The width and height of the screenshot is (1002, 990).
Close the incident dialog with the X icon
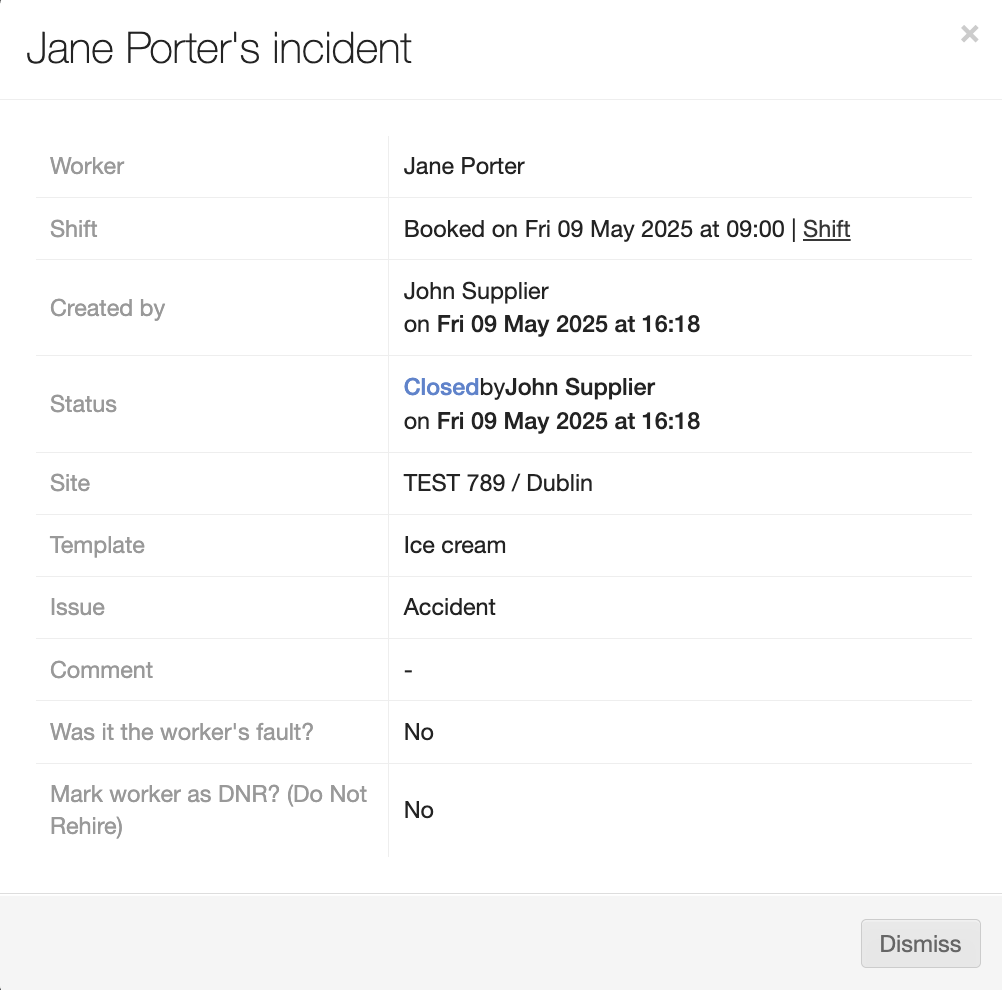tap(969, 35)
